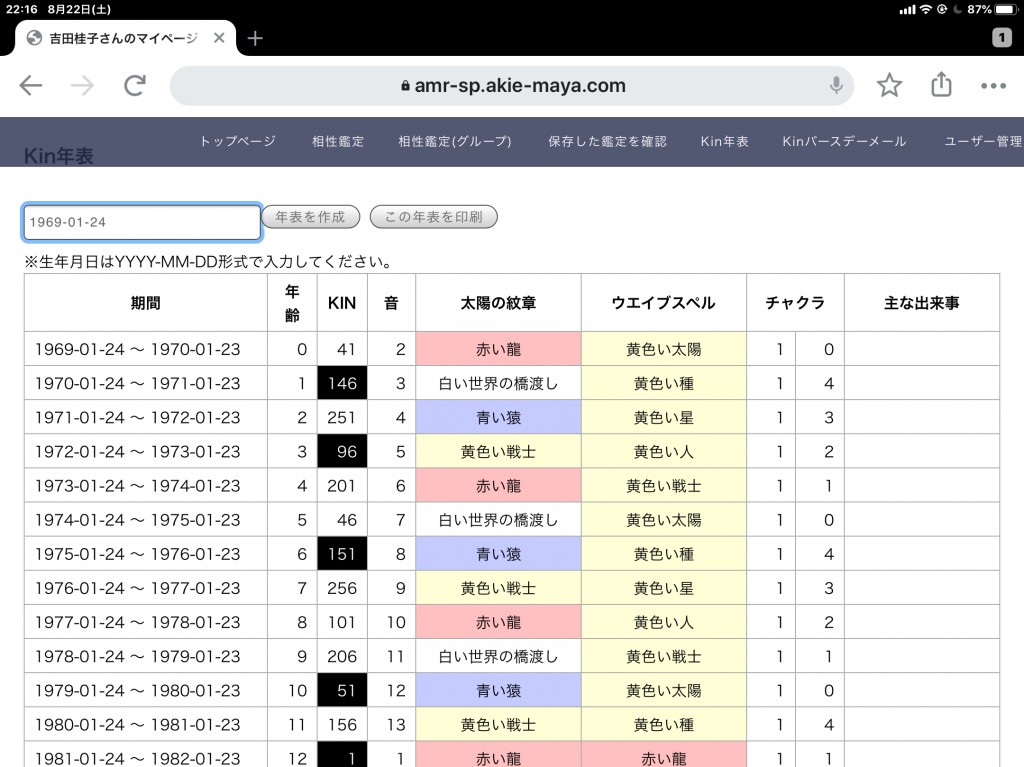This screenshot has height=767, width=1024.
Task: Select 赤い龍 wavespell in the 1981 row
Action: tap(664, 755)
